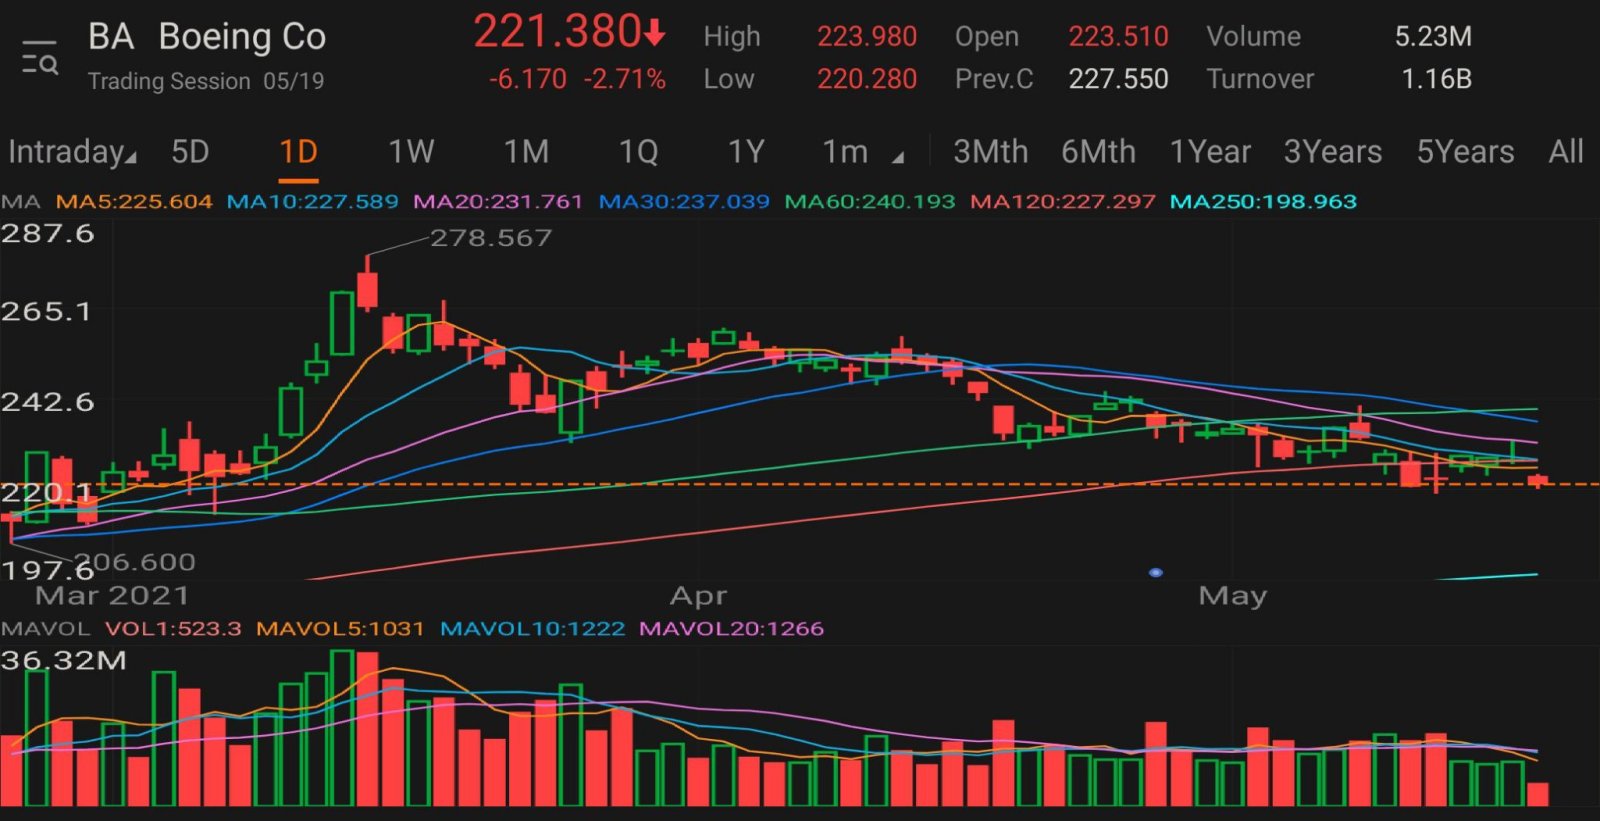Open the 1Q period tab
Viewport: 1600px width, 821px height.
(x=638, y=152)
